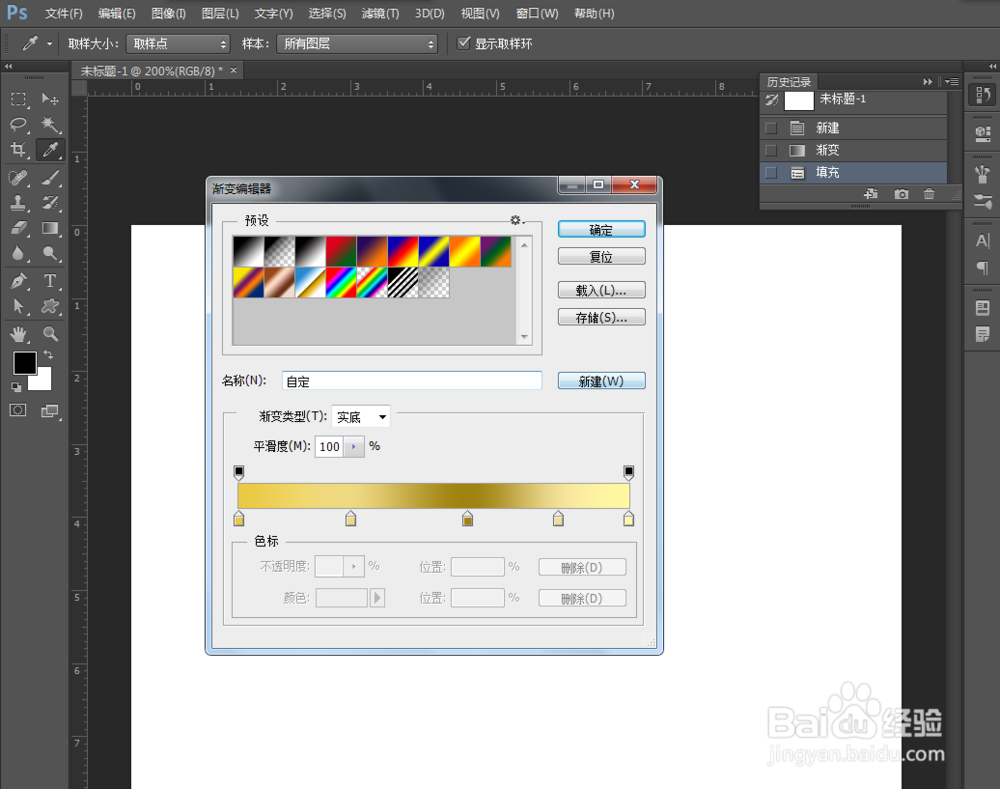Open 窗口(W) menu
1000x789 pixels.
(537, 13)
